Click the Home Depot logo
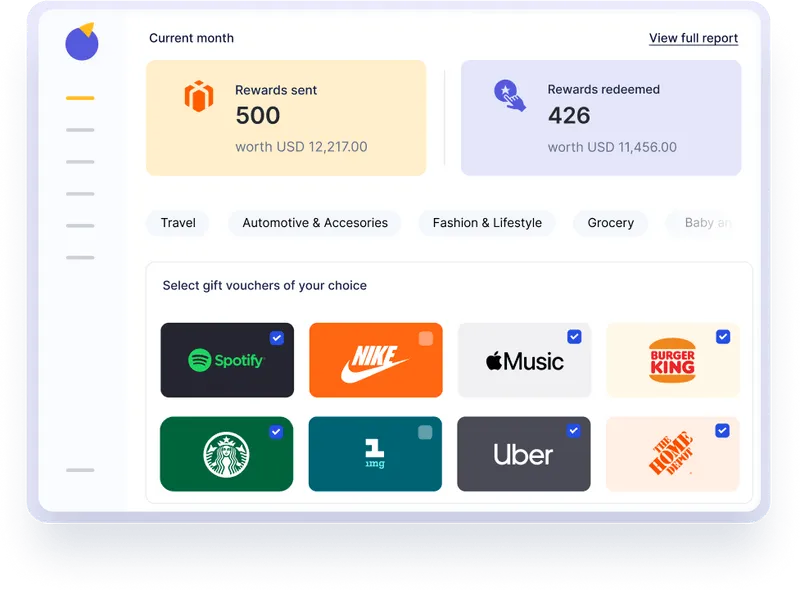The width and height of the screenshot is (800, 590). click(x=671, y=453)
